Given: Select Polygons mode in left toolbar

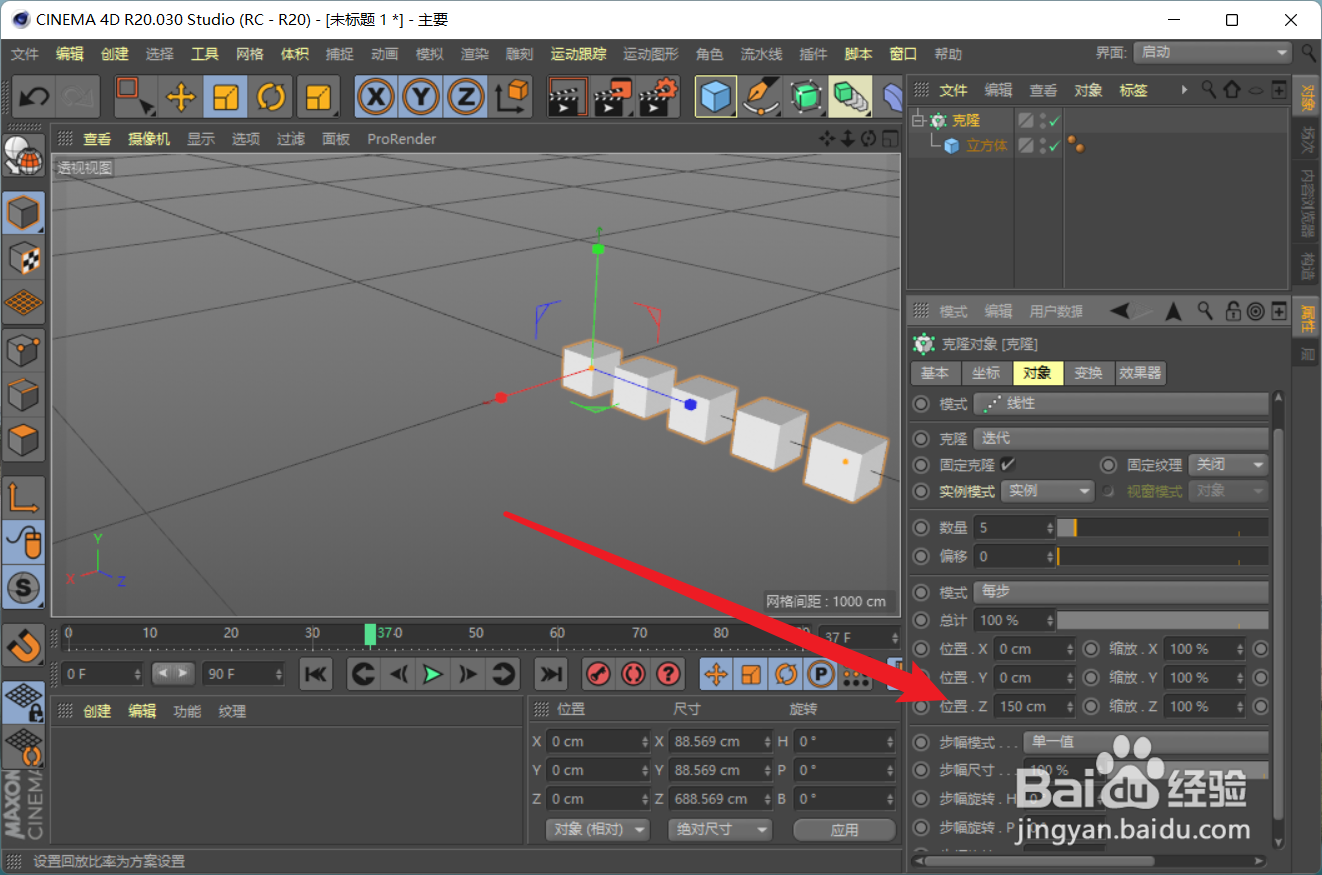Looking at the screenshot, I should pos(23,440).
